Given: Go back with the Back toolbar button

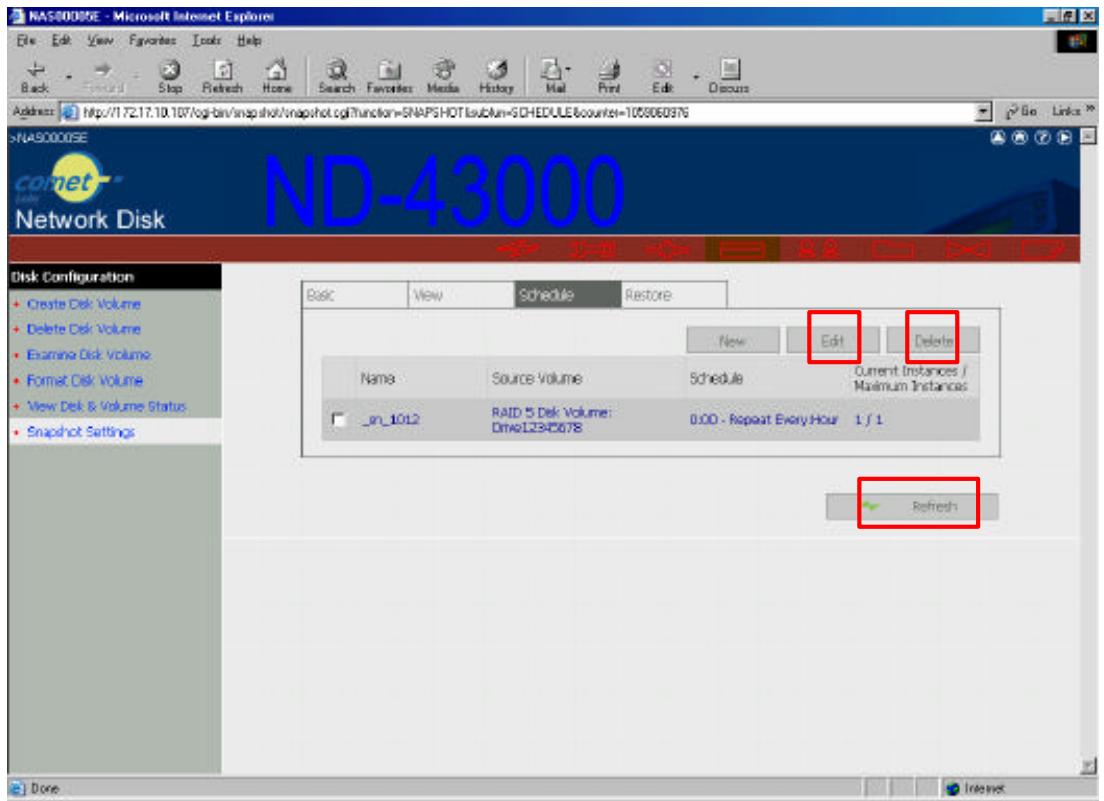Looking at the screenshot, I should (x=34, y=77).
